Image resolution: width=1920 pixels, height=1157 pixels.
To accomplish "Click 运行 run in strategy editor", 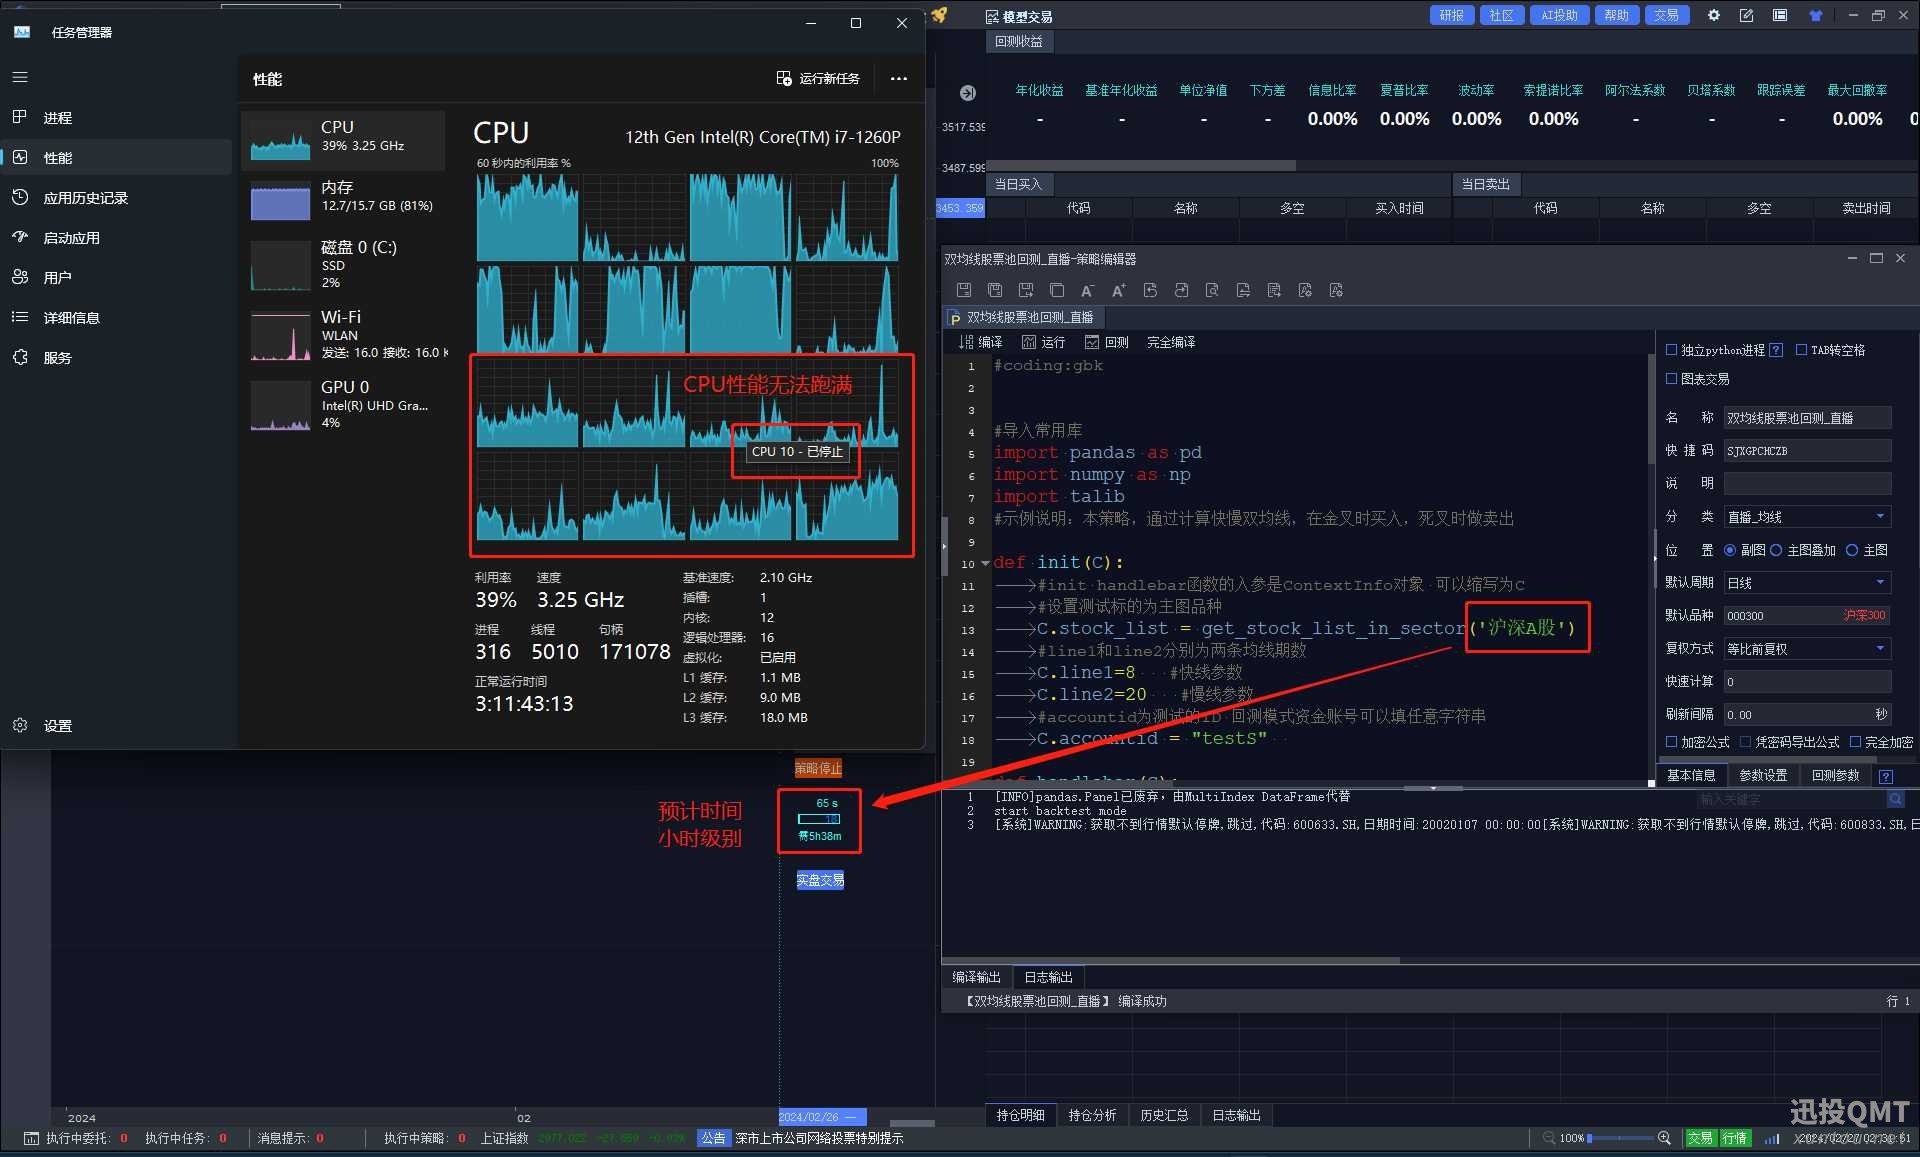I will point(1043,342).
